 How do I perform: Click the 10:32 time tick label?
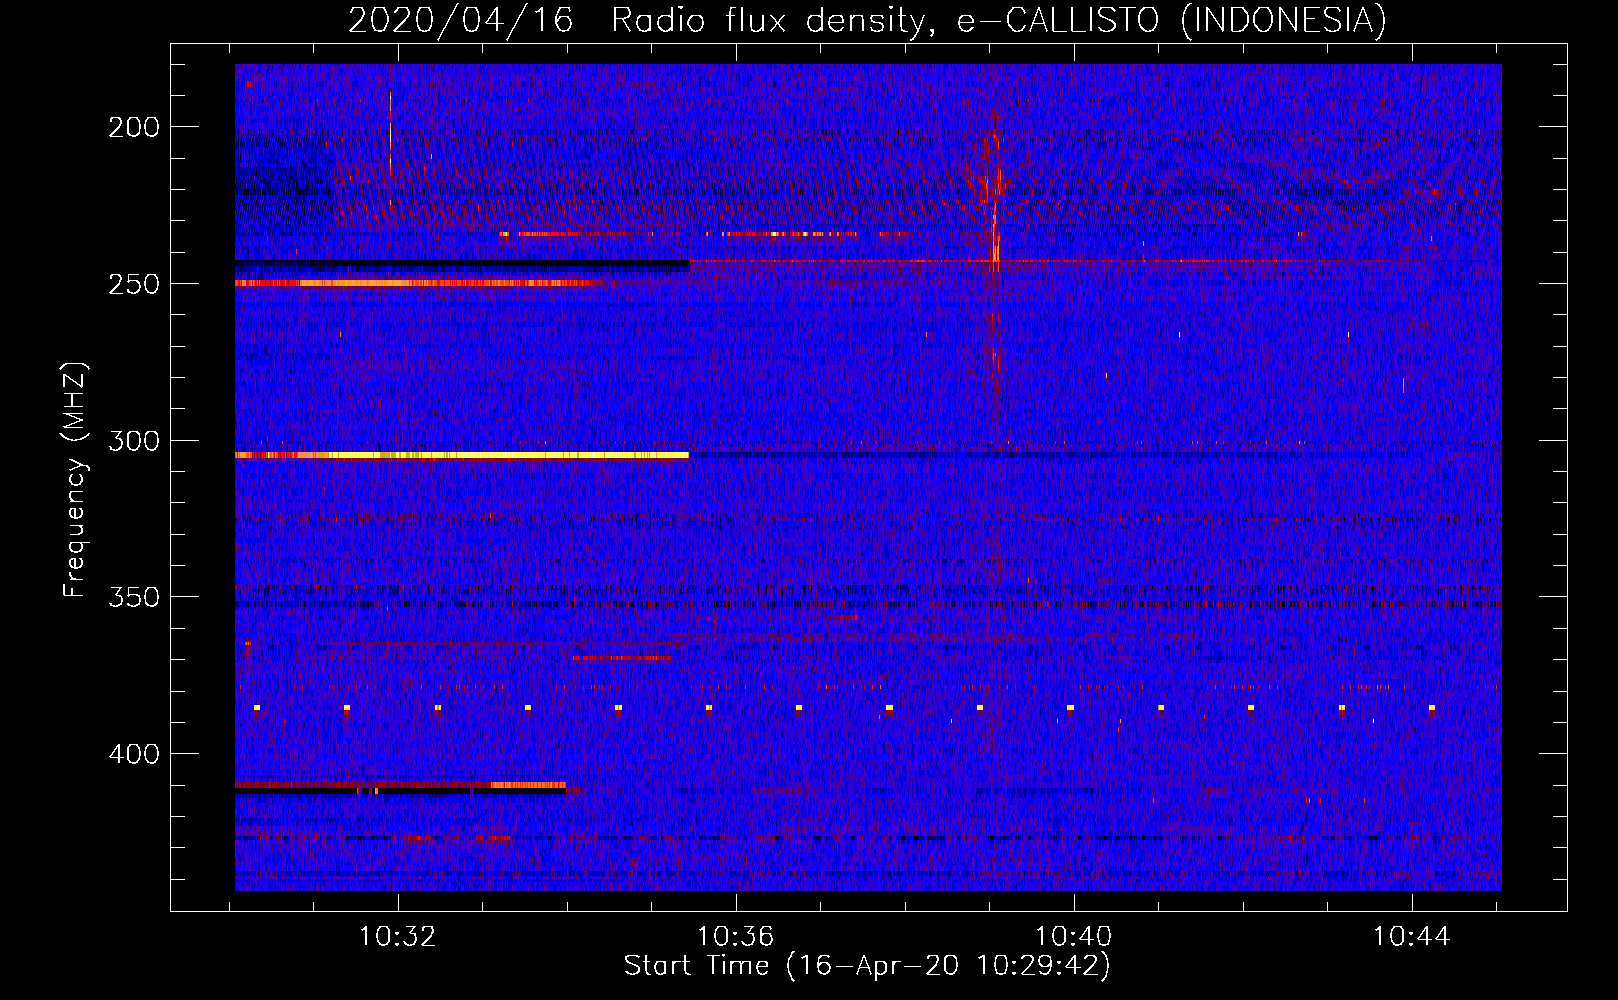[x=398, y=937]
